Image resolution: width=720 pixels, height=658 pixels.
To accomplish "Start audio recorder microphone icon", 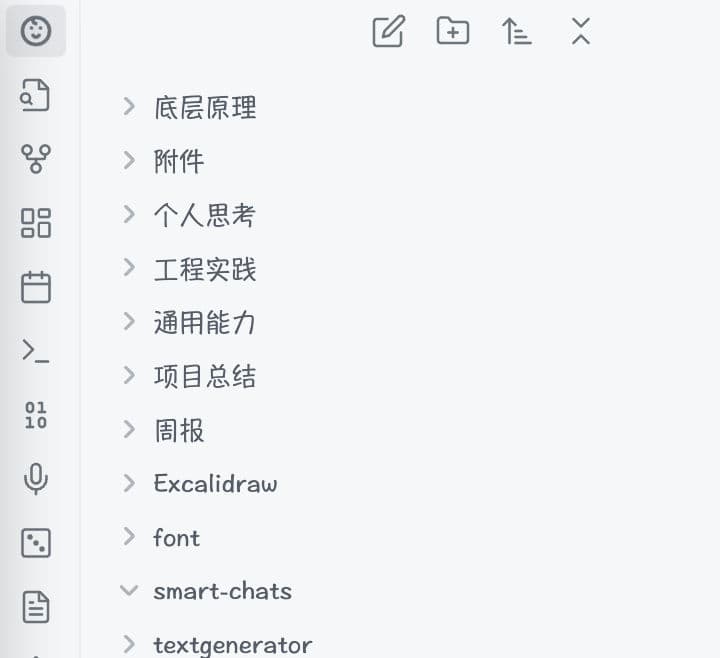I will 36,479.
